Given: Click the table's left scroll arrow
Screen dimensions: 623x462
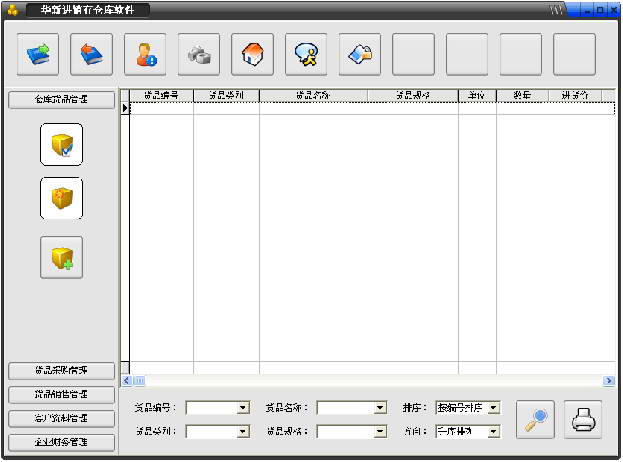Looking at the screenshot, I should tap(126, 381).
